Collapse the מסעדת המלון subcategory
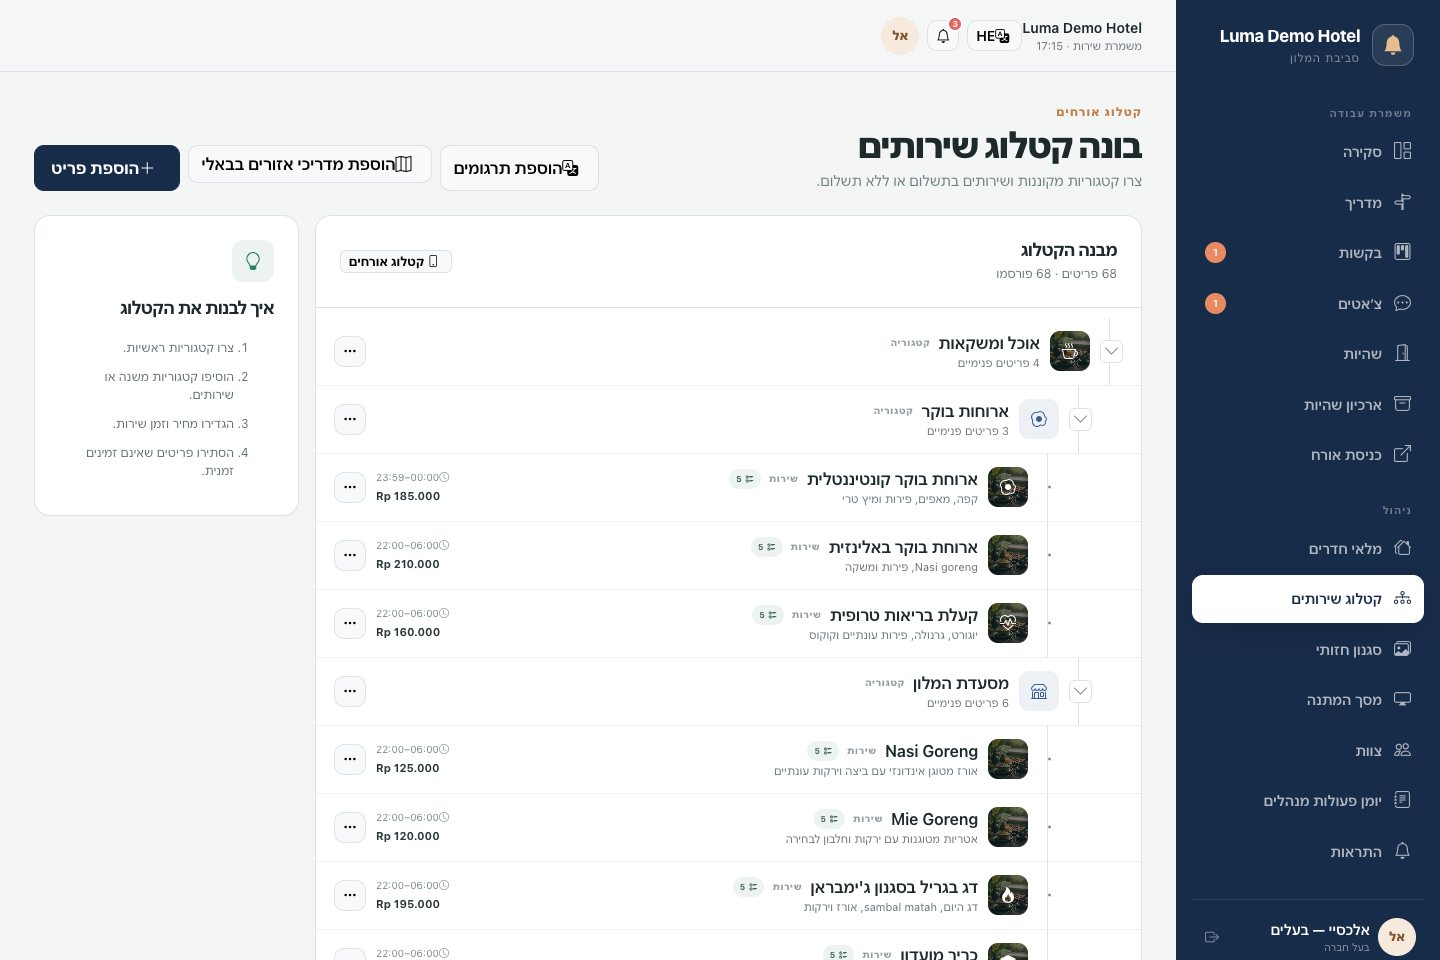The width and height of the screenshot is (1440, 960). click(x=1080, y=691)
